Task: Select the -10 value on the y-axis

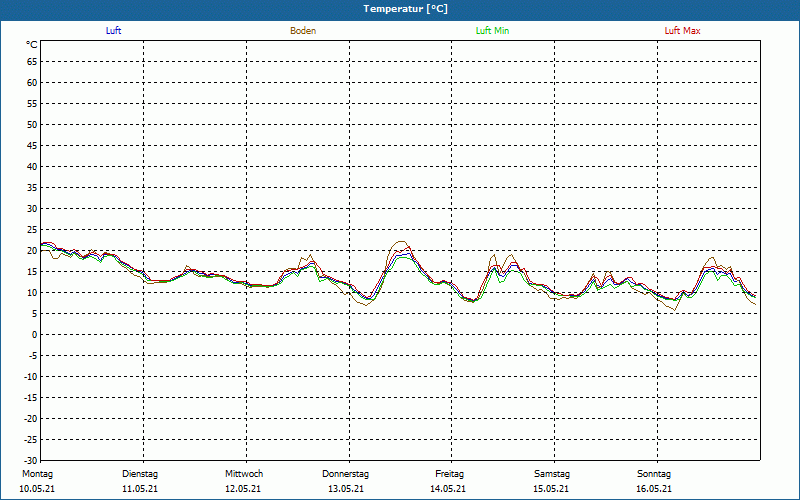Action: 31,377
